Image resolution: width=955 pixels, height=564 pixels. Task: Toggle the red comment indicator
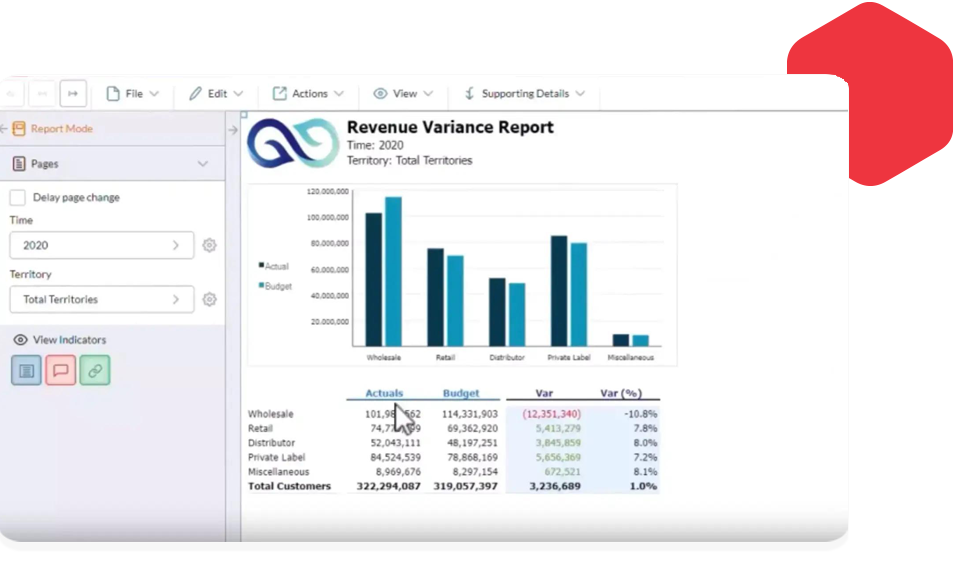(x=61, y=370)
